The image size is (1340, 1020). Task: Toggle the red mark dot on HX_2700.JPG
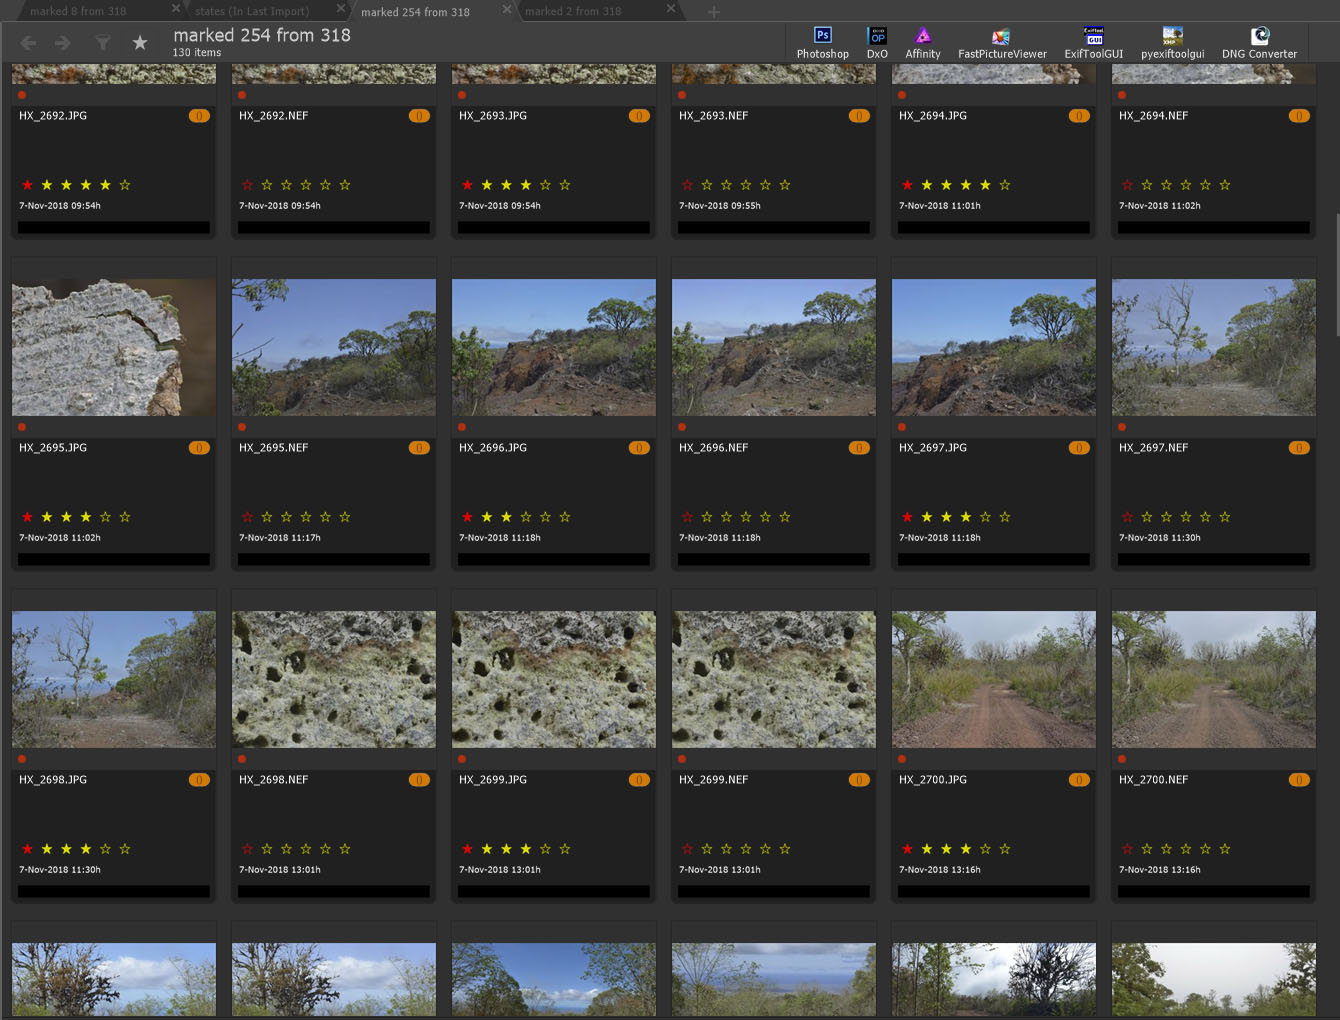(x=902, y=759)
